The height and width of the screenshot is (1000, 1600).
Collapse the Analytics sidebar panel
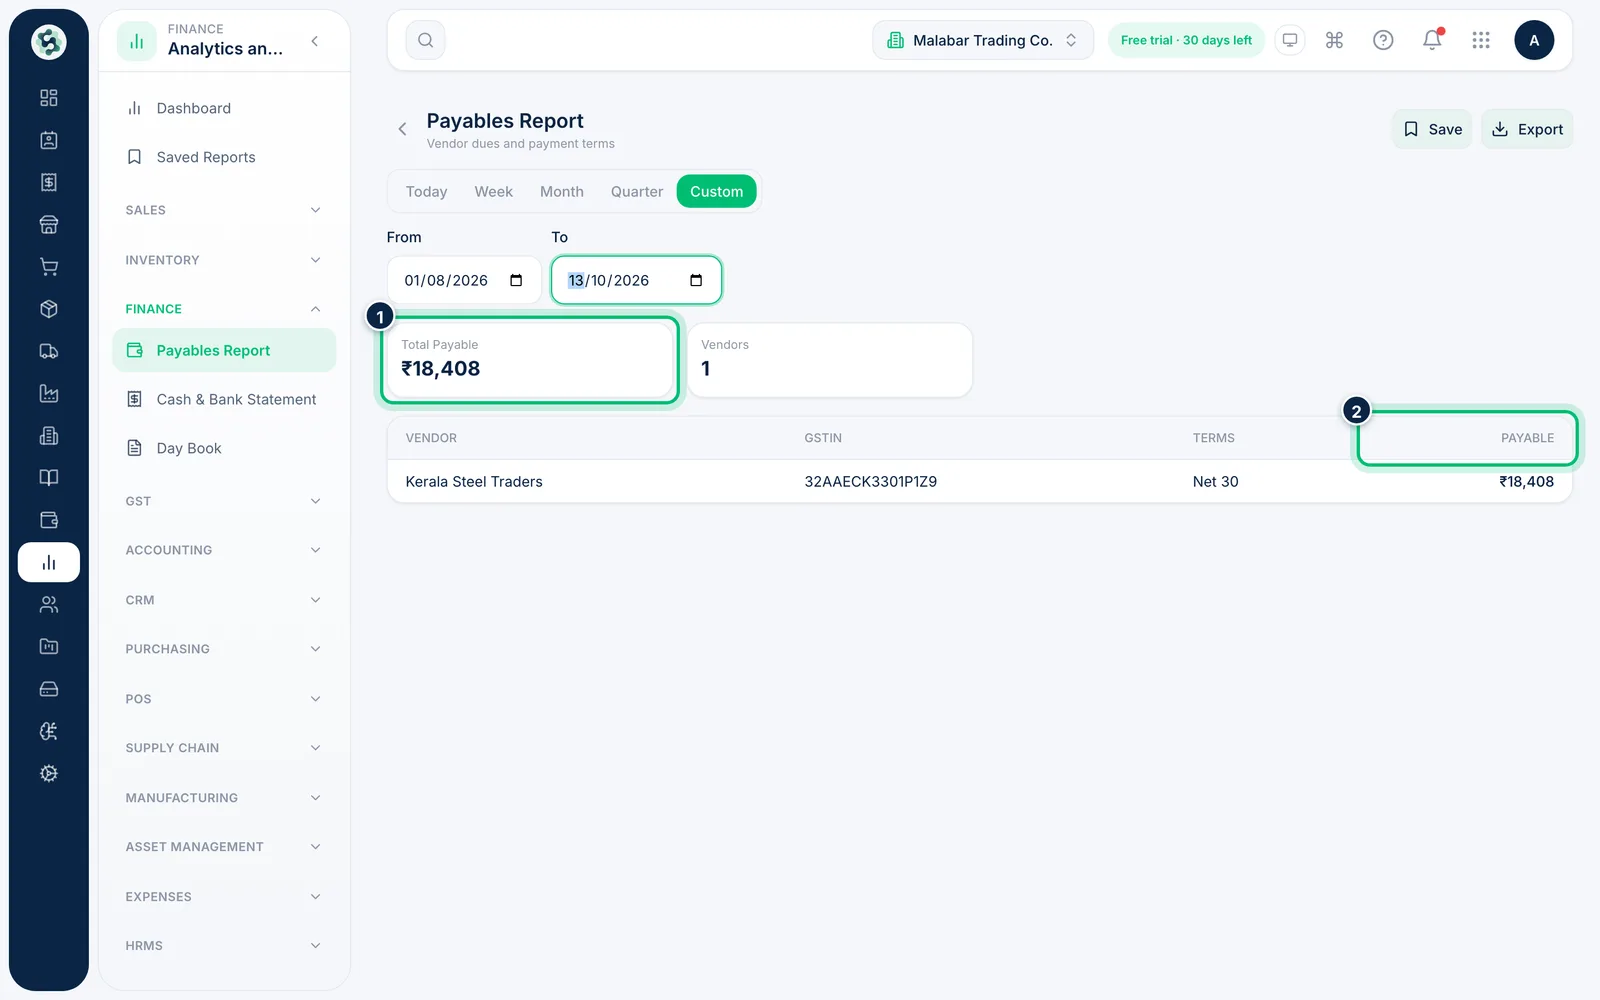pyautogui.click(x=315, y=41)
